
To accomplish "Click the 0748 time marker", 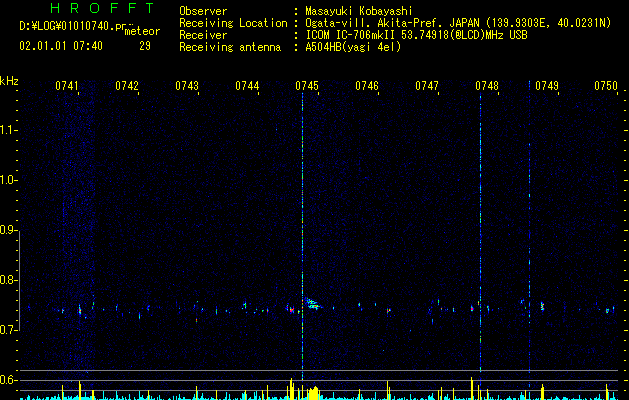I will 487,86.
